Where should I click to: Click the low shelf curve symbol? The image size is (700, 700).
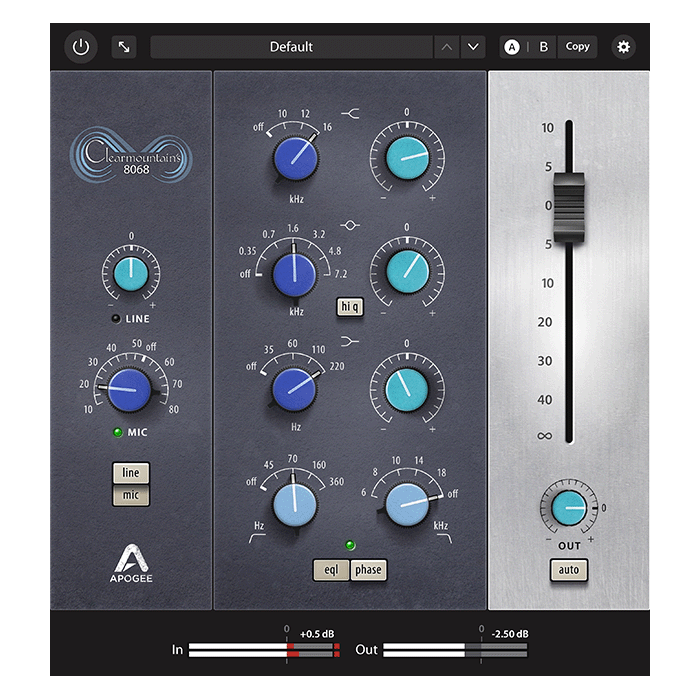350,342
